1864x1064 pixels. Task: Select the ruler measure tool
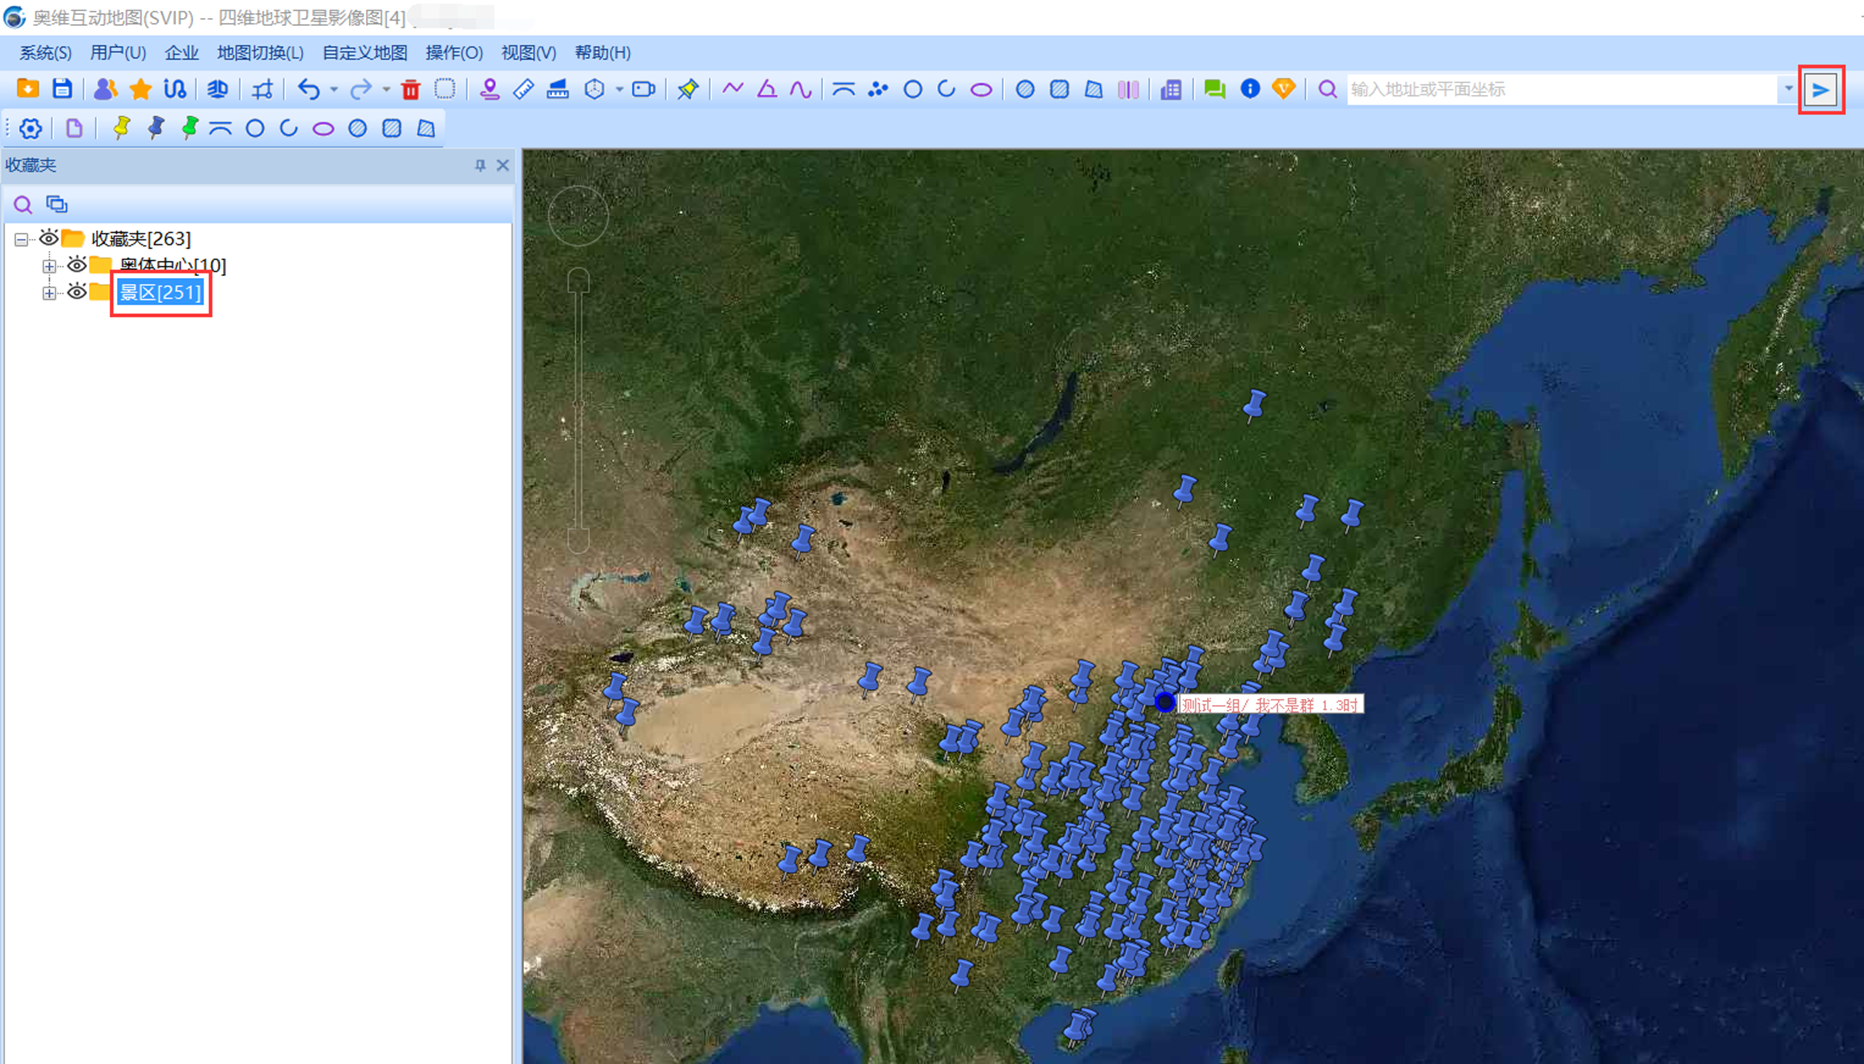coord(523,89)
